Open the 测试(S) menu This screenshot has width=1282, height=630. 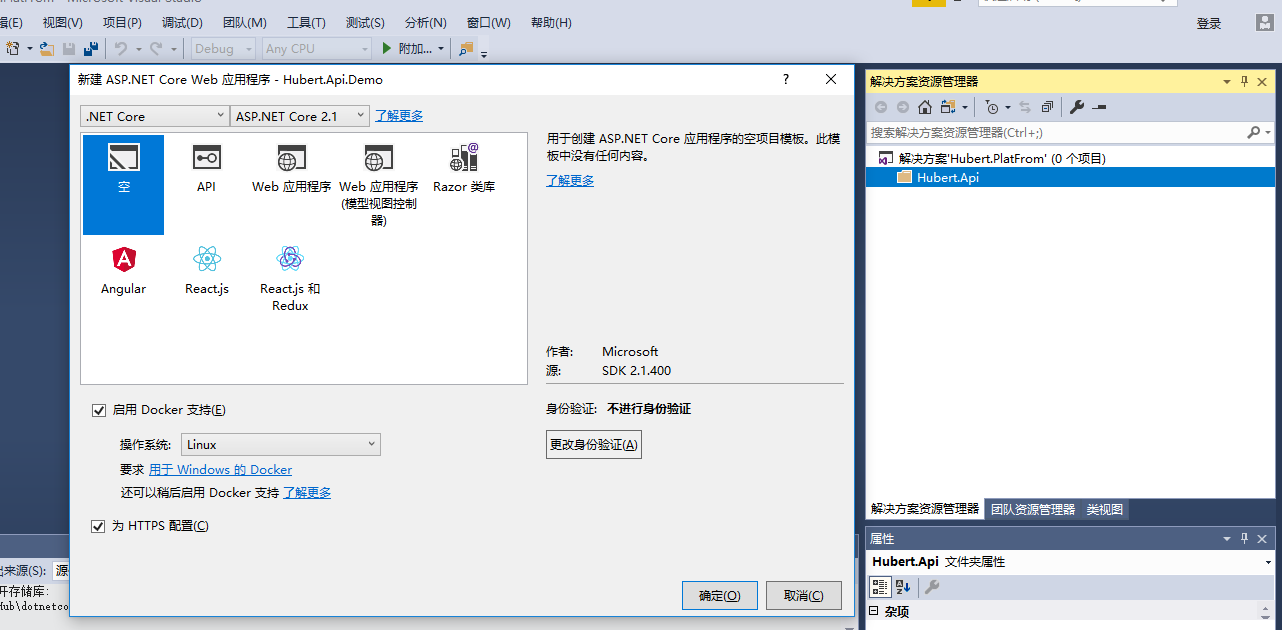pyautogui.click(x=365, y=22)
